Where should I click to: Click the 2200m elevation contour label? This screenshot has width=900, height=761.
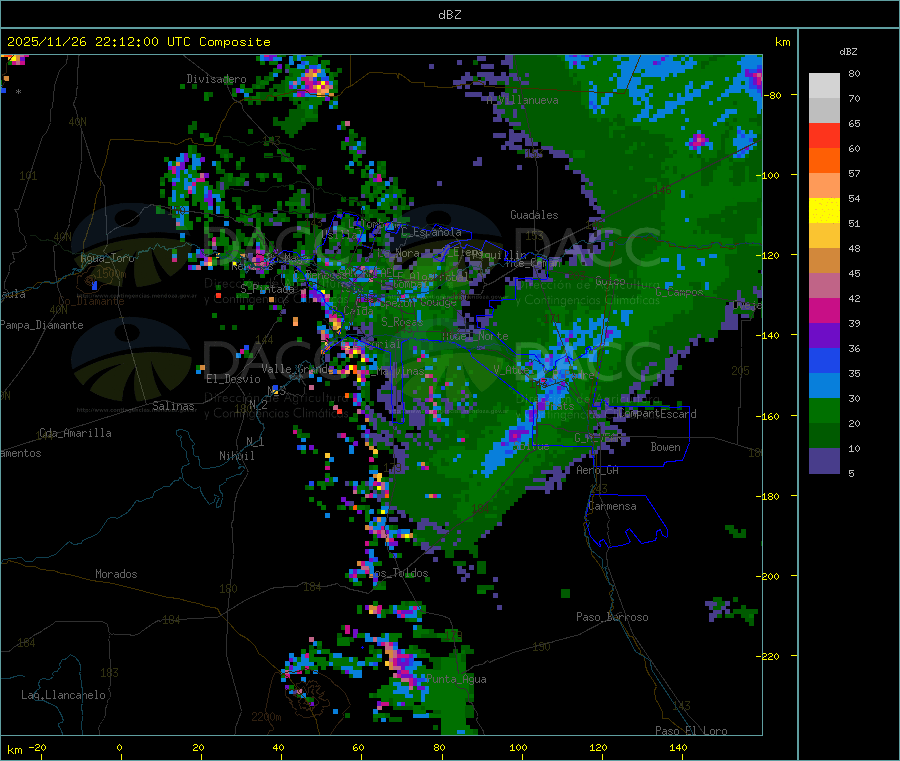(266, 717)
